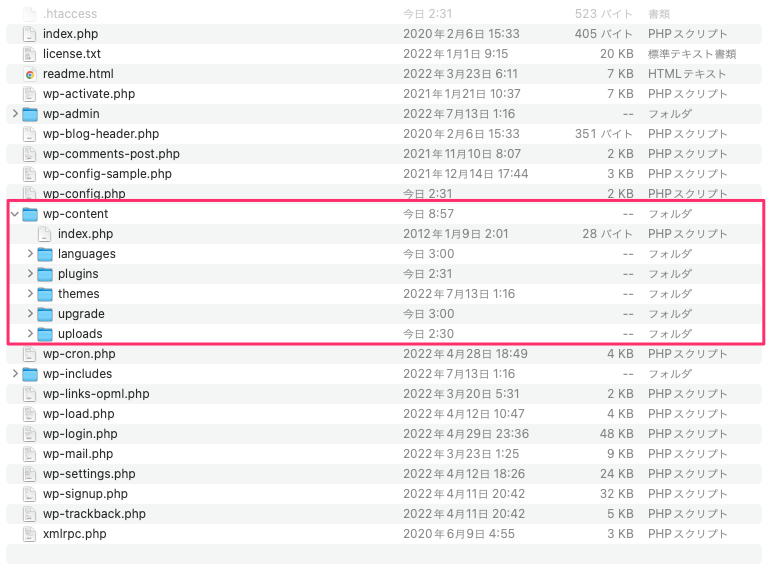
Task: Expand the uploads folder arrow
Action: [30, 334]
